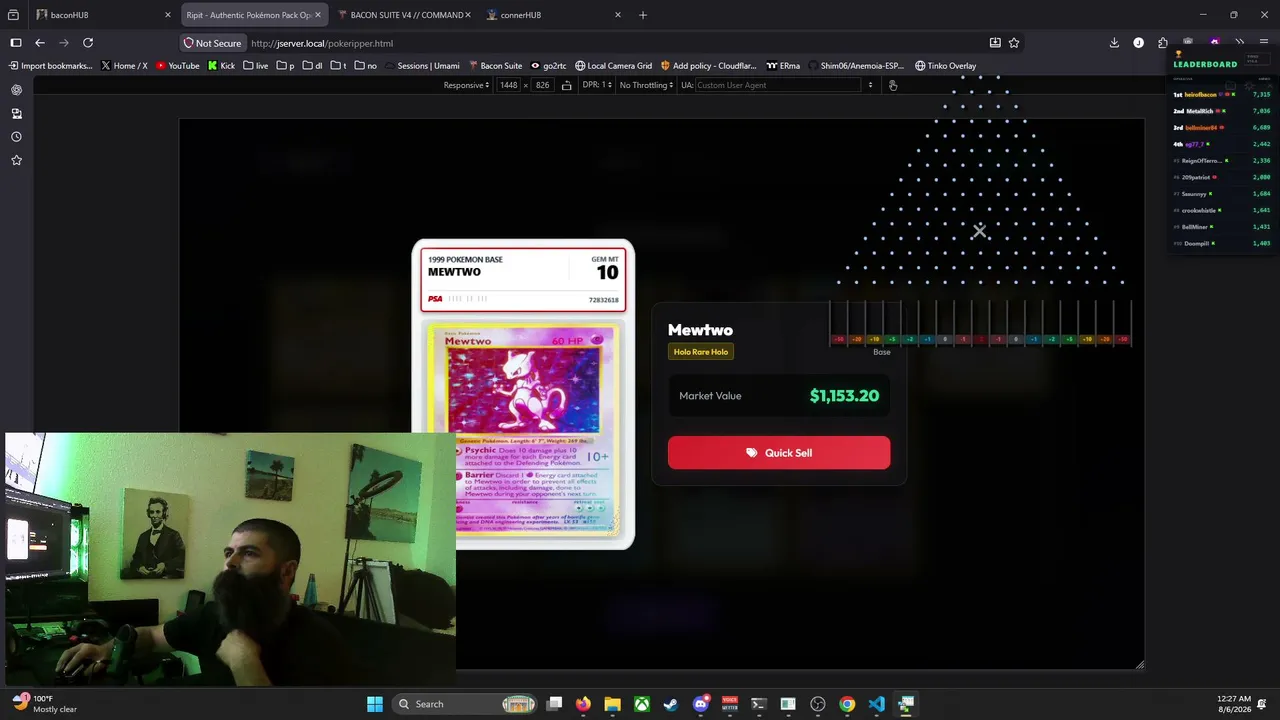Image resolution: width=1280 pixels, height=720 pixels.
Task: Expand the no bookmarks folder
Action: (366, 66)
